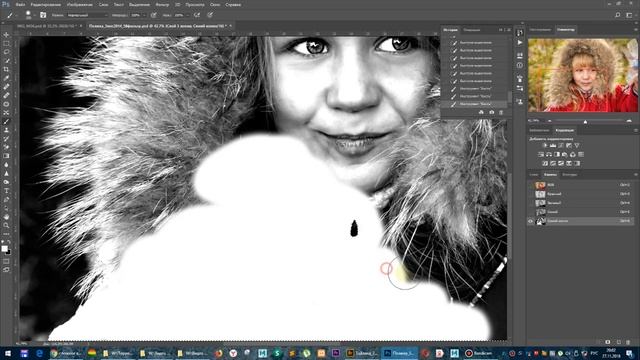Open the Channels panel flyout menu
This screenshot has width=640, height=360.
(636, 175)
